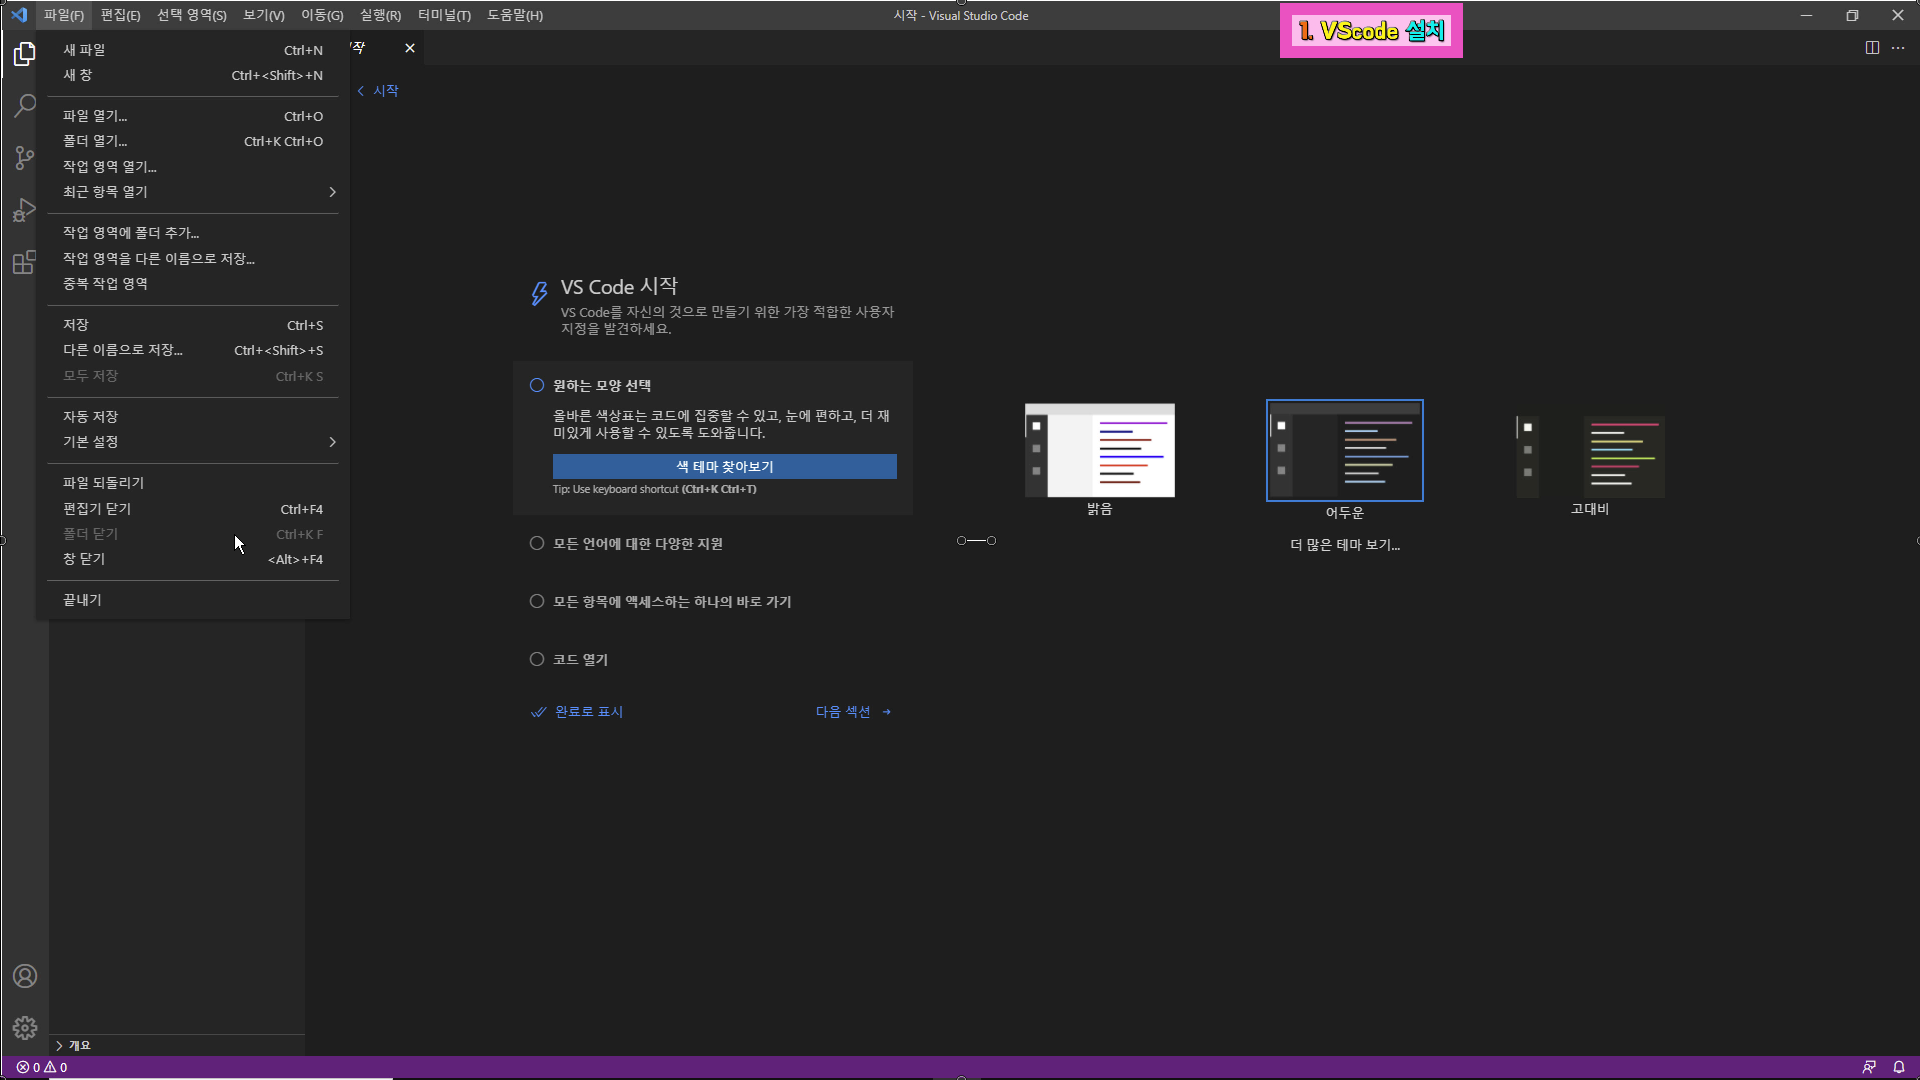
Task: Open the Explorer view in activity bar
Action: [25, 54]
